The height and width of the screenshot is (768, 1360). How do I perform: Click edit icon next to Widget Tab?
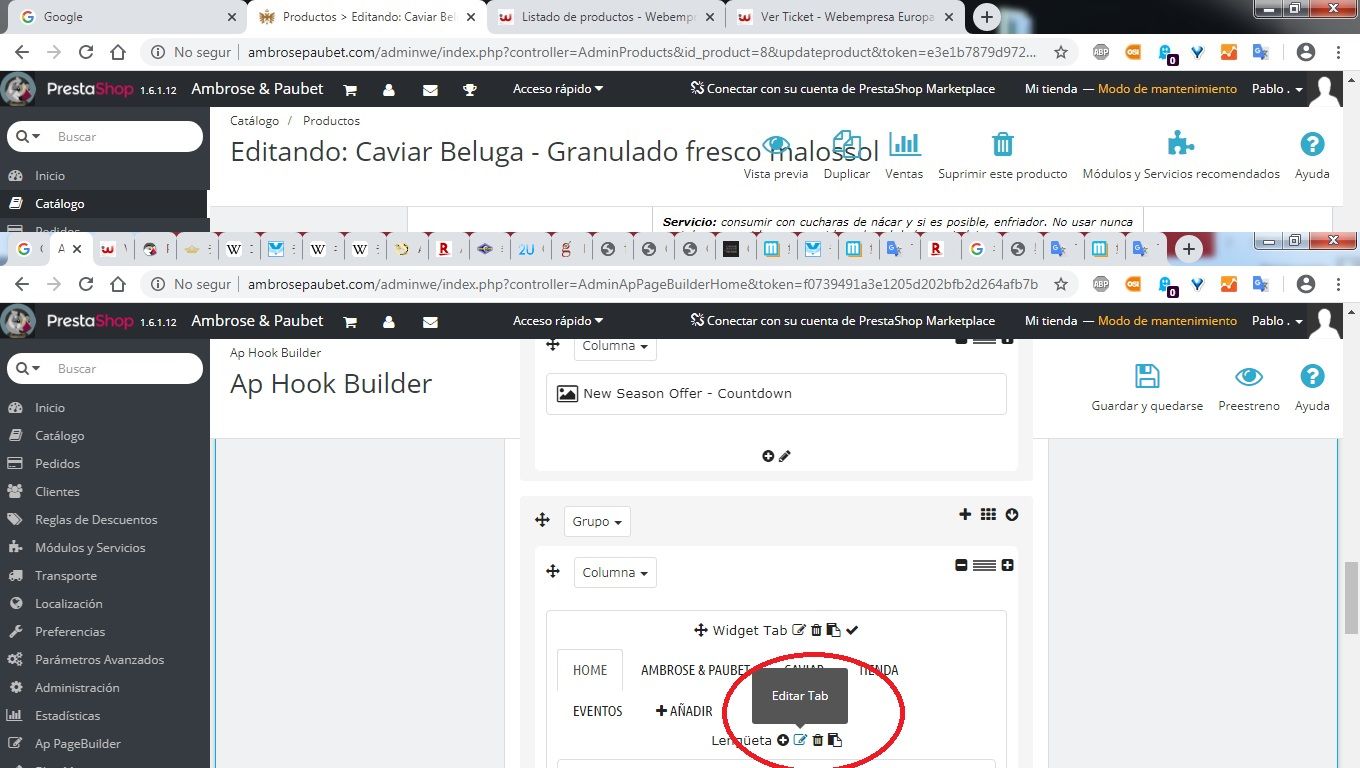(798, 630)
